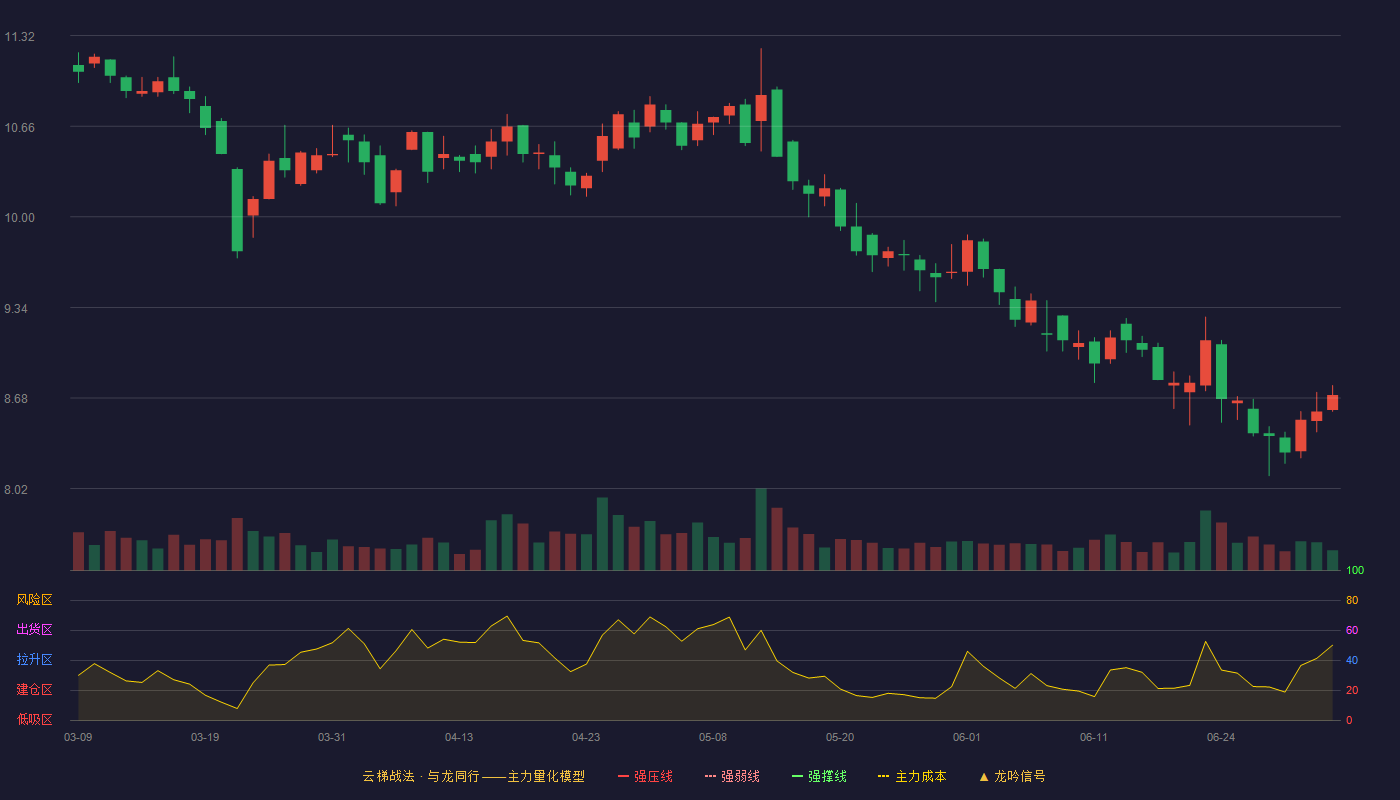Click the 06-24 date label
Viewport: 1400px width, 800px height.
[1221, 737]
